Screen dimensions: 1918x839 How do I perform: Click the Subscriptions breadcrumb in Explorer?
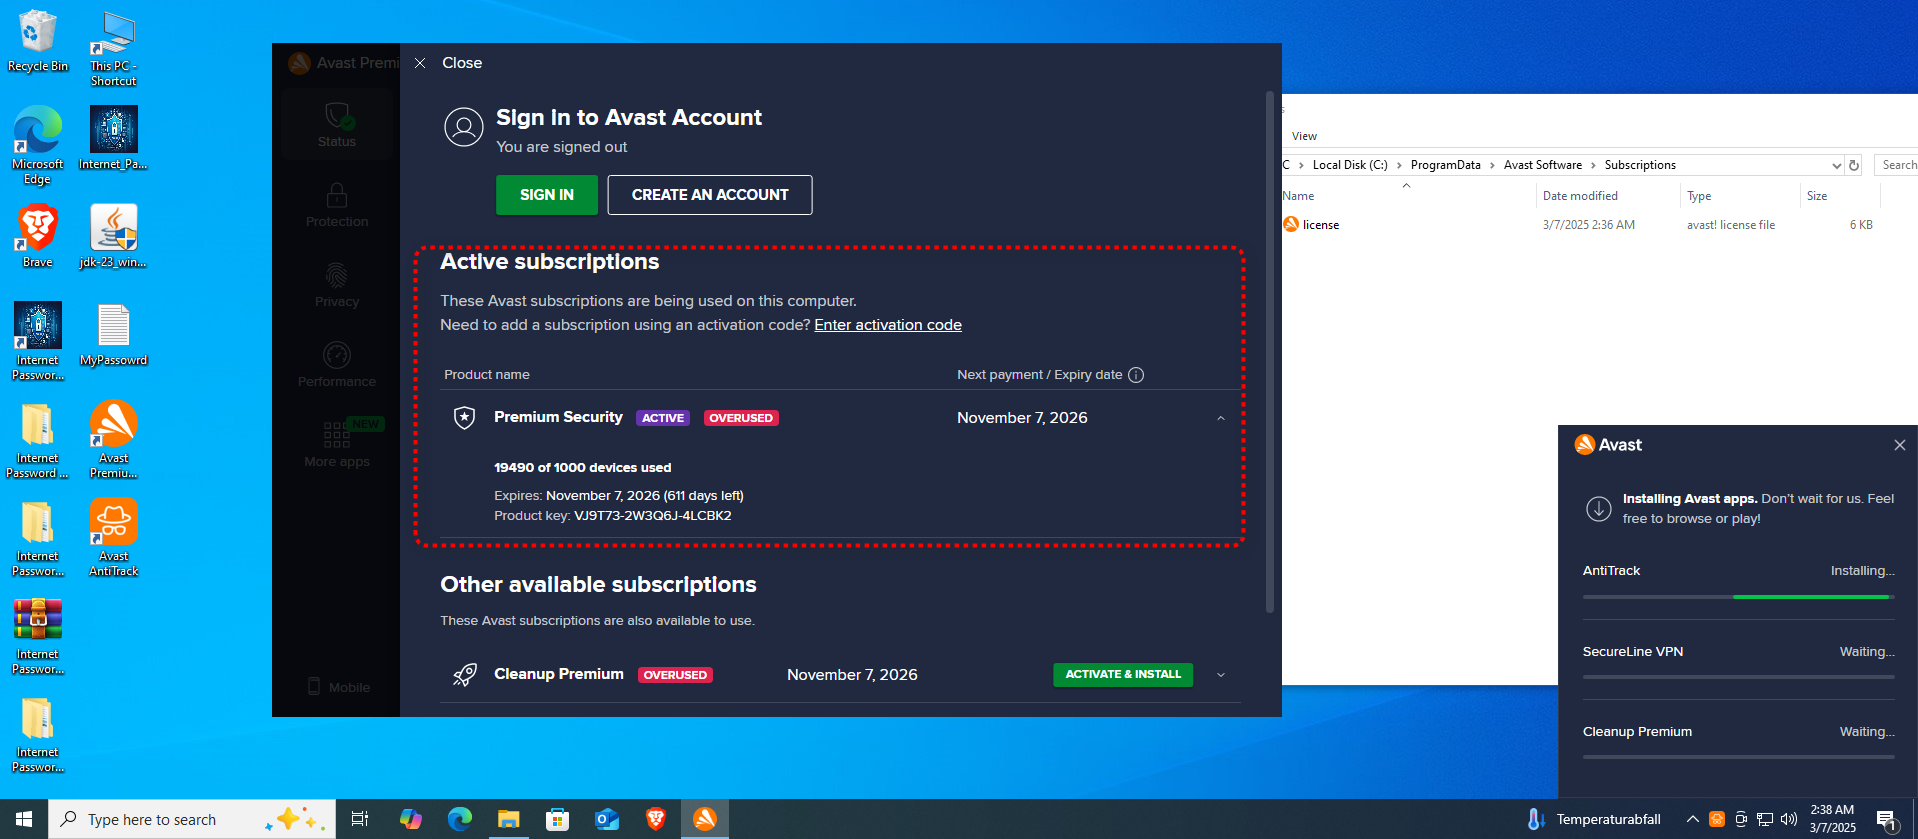tap(1640, 165)
